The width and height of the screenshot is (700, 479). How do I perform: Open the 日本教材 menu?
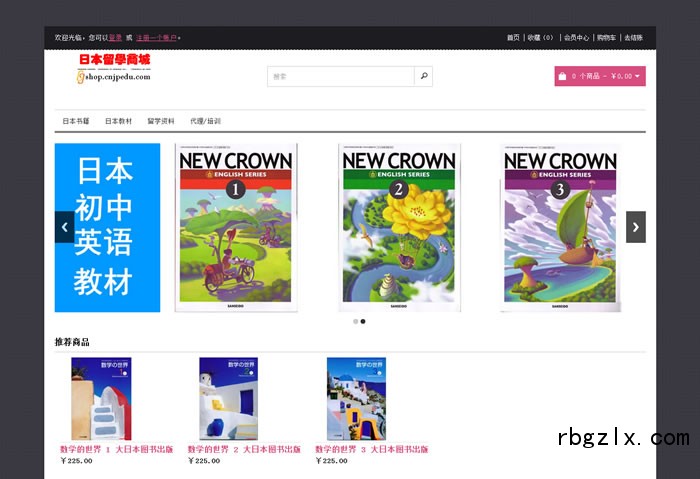coord(118,121)
